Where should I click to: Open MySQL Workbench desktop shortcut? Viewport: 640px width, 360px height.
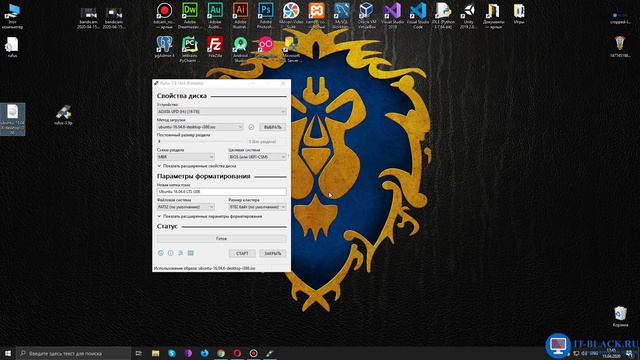(x=341, y=16)
